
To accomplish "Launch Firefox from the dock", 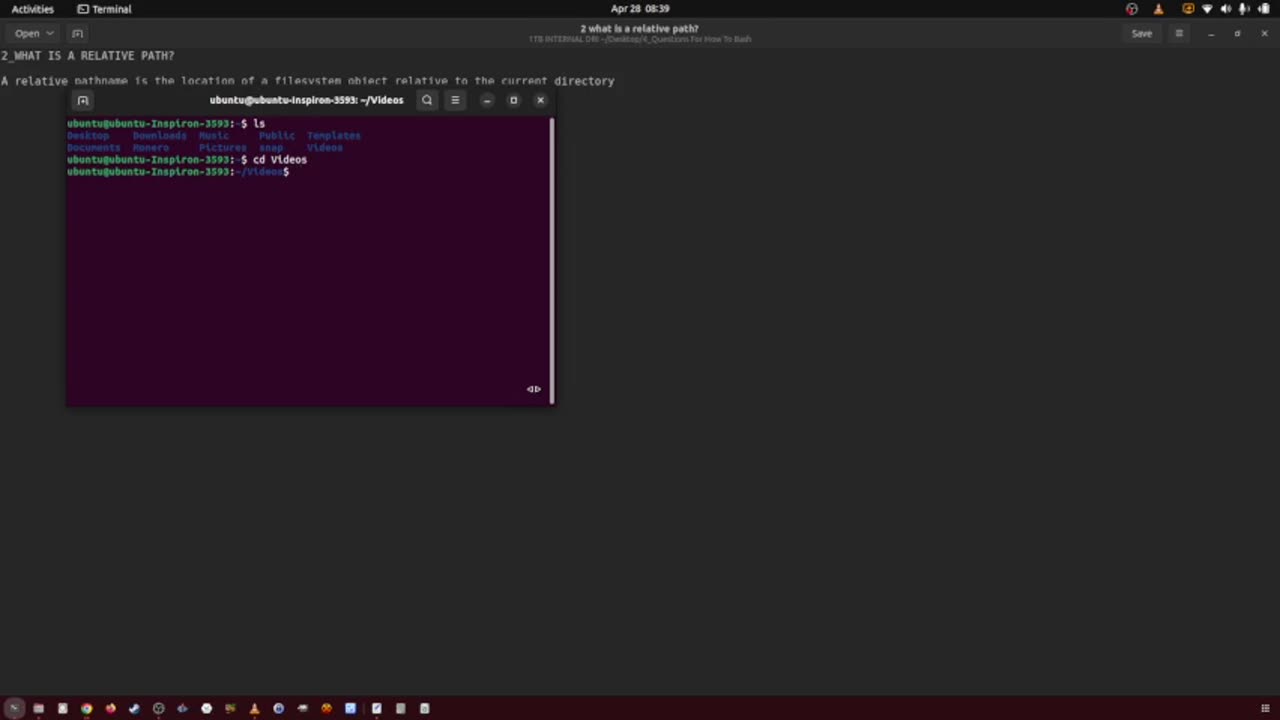I will tap(110, 708).
